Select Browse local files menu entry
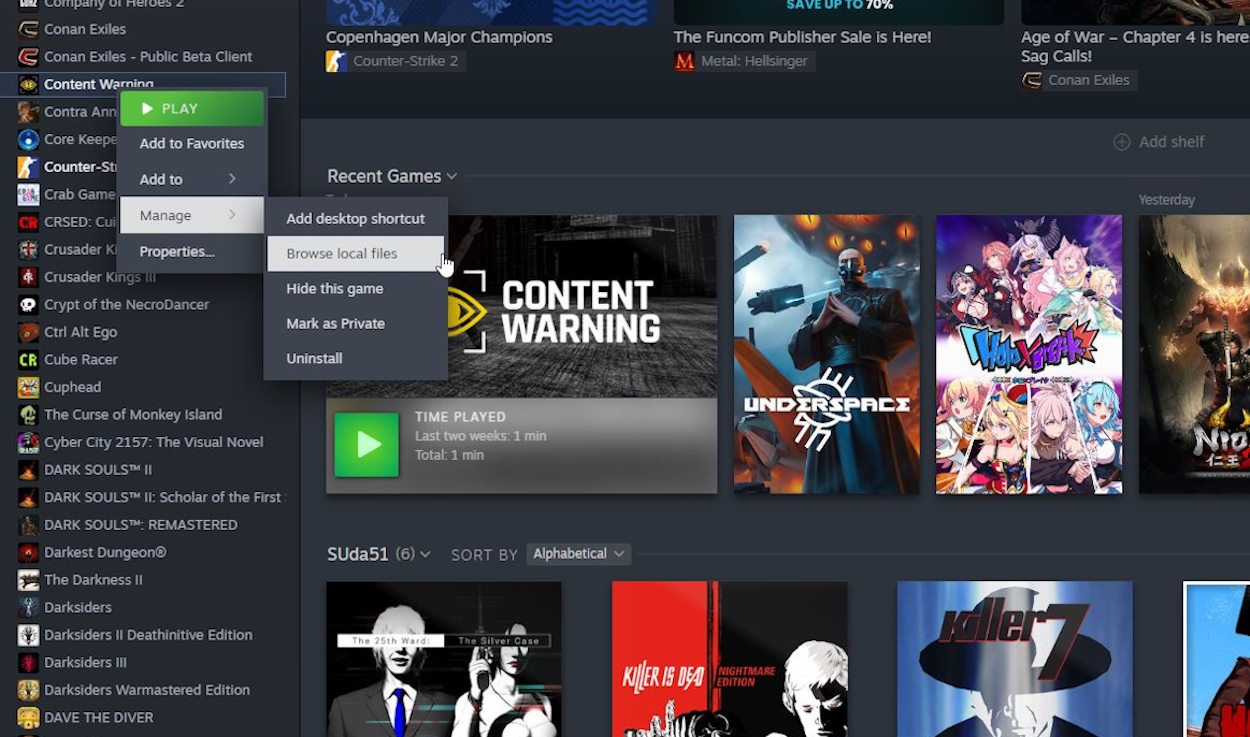 (342, 254)
